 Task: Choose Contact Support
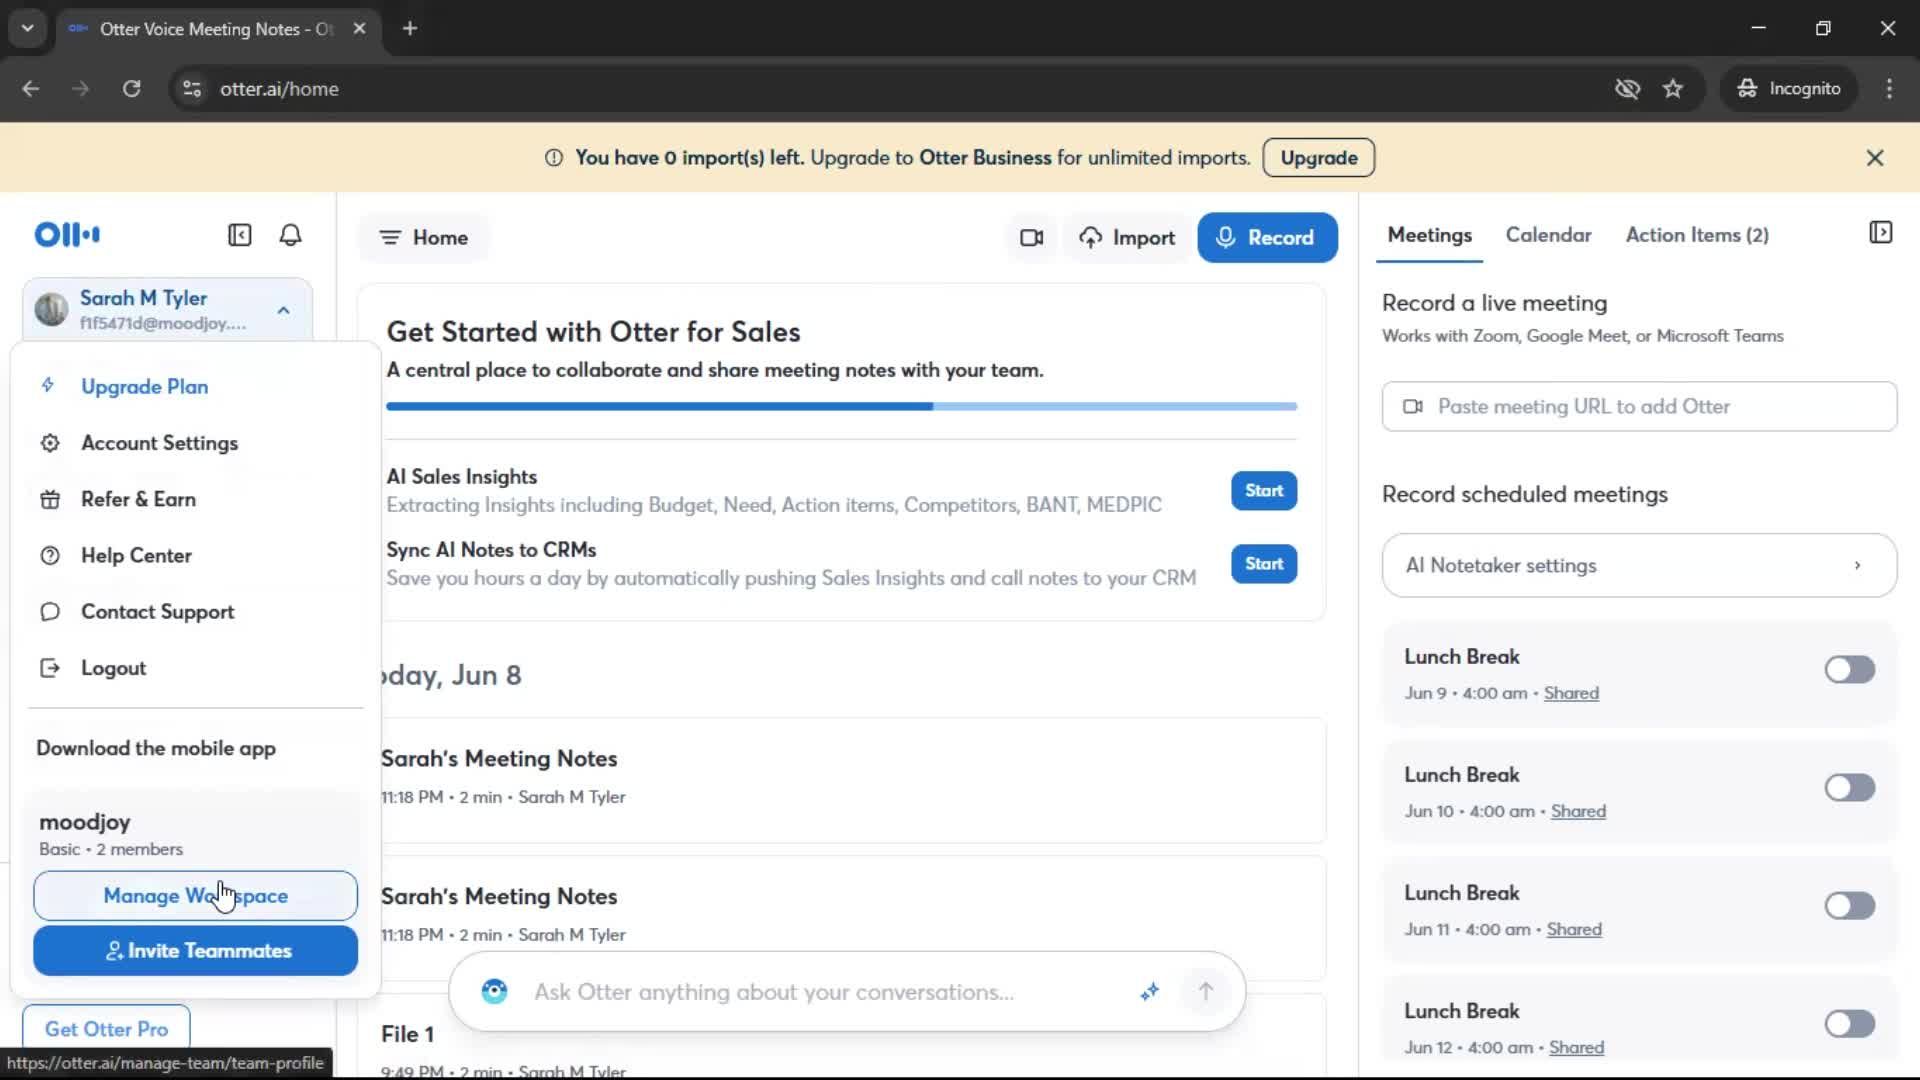tap(157, 612)
